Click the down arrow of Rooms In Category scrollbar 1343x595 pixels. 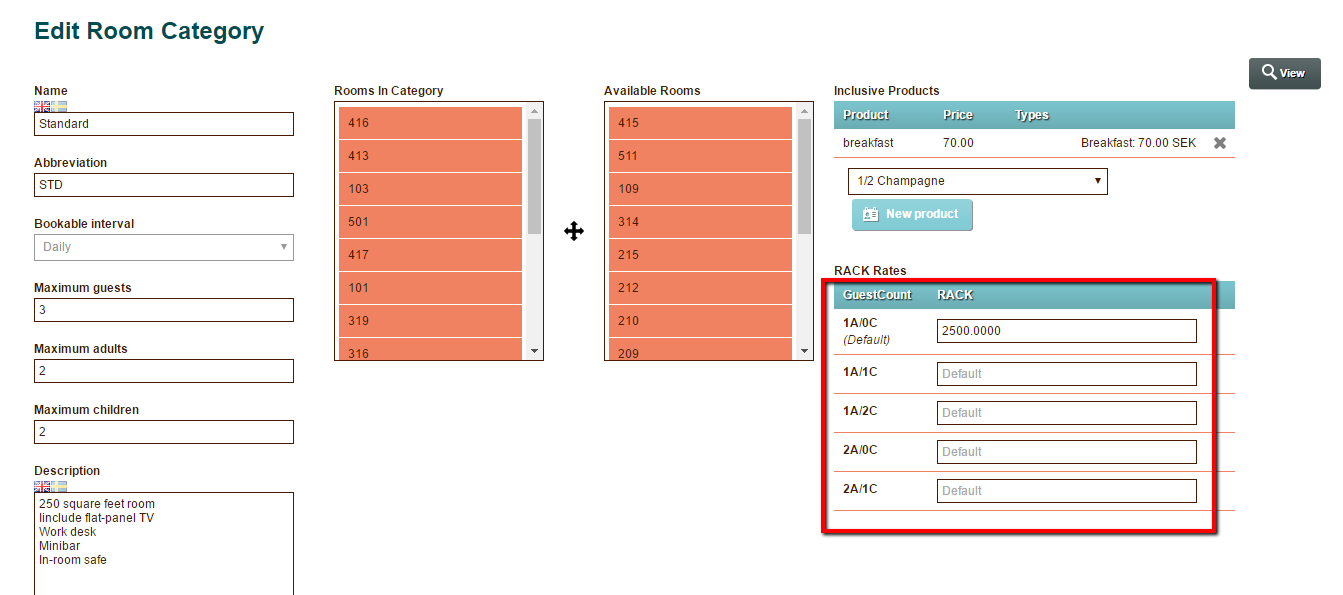(535, 350)
